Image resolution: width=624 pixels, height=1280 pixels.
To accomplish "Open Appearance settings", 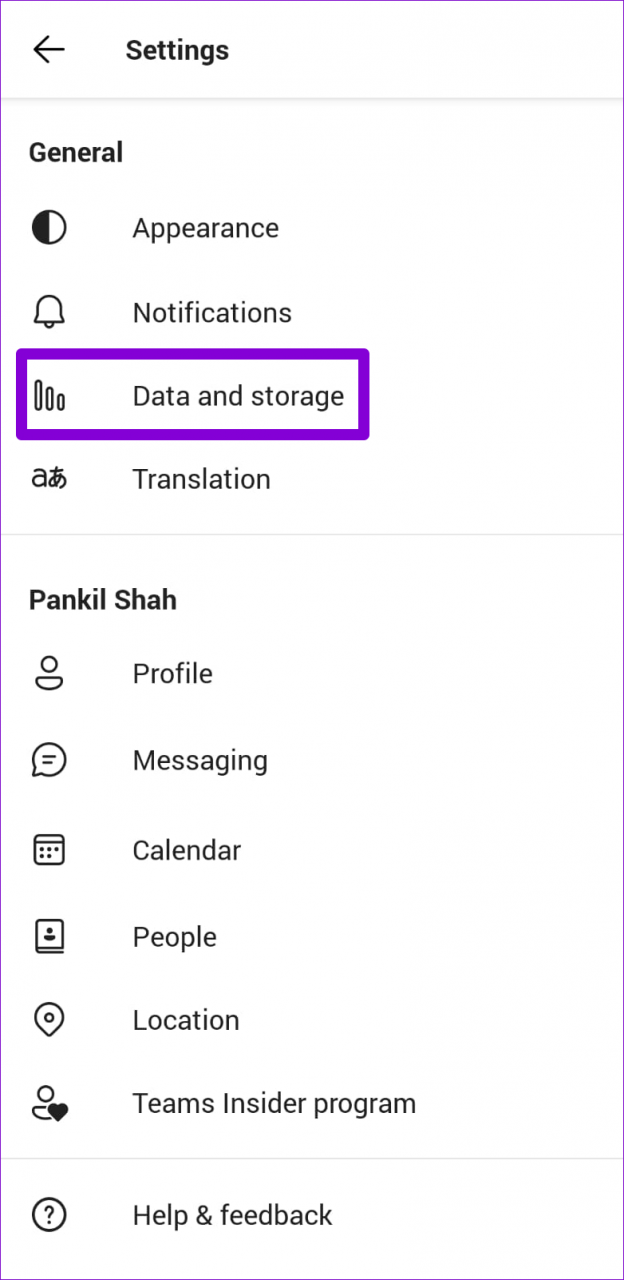I will tap(205, 228).
